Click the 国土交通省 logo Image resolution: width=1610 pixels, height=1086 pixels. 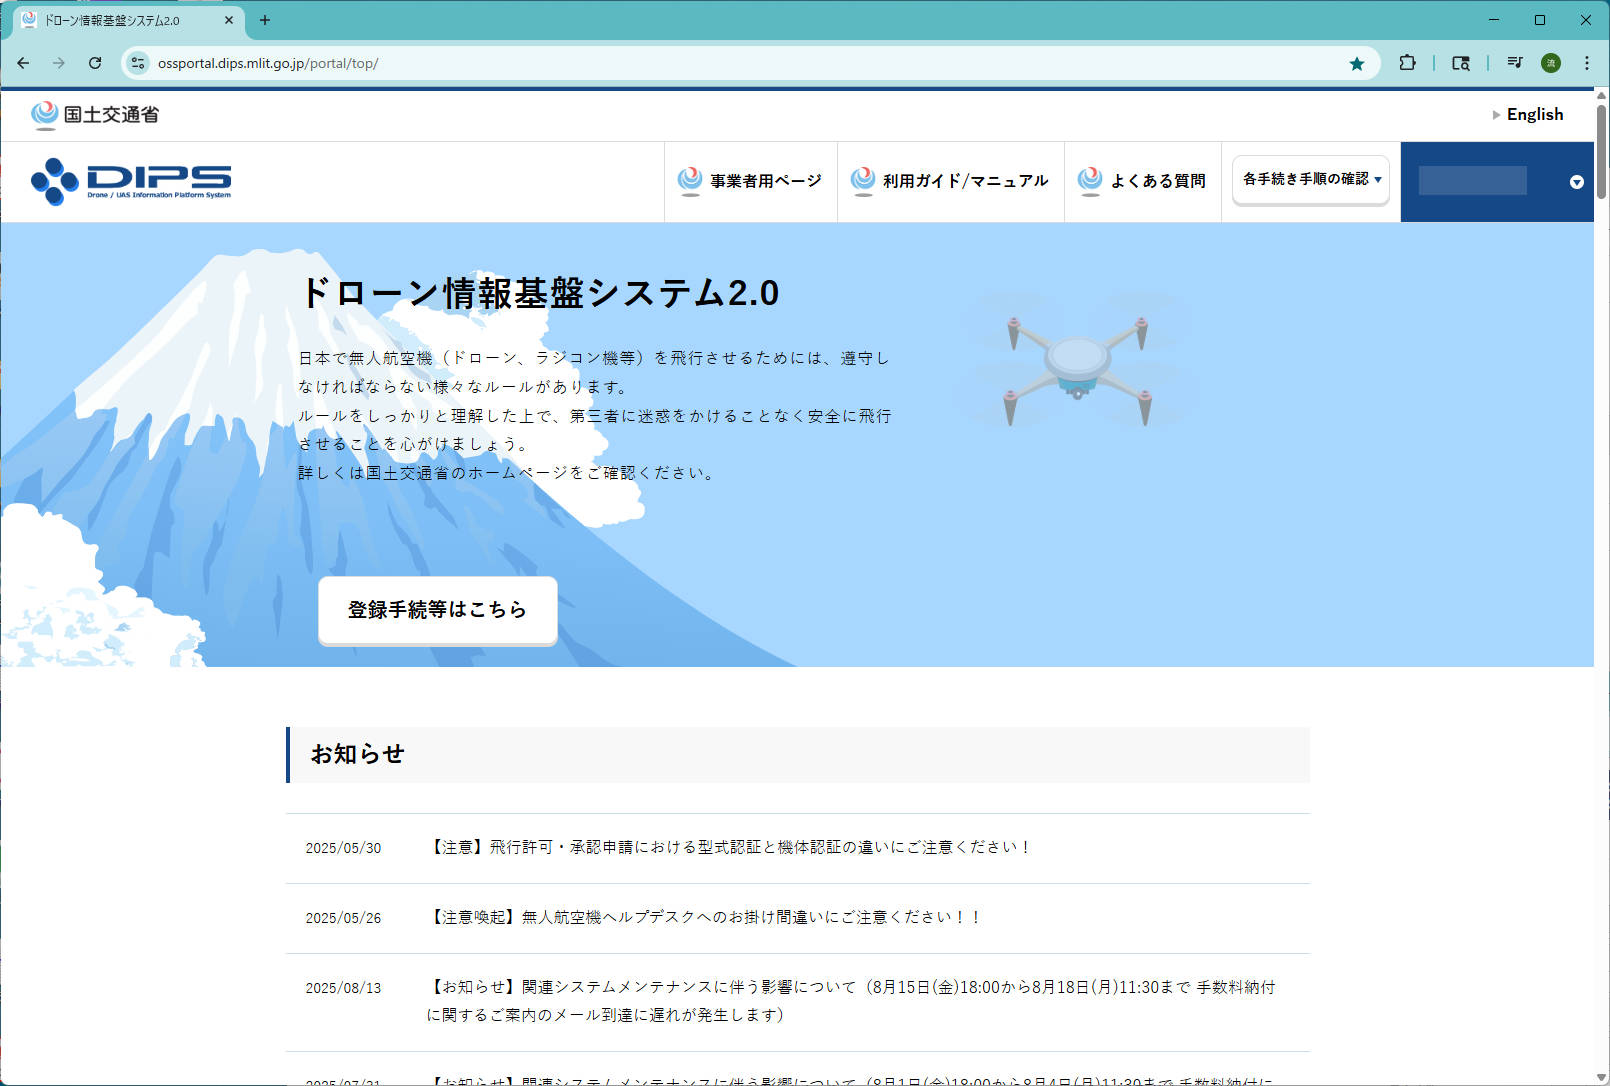[95, 115]
